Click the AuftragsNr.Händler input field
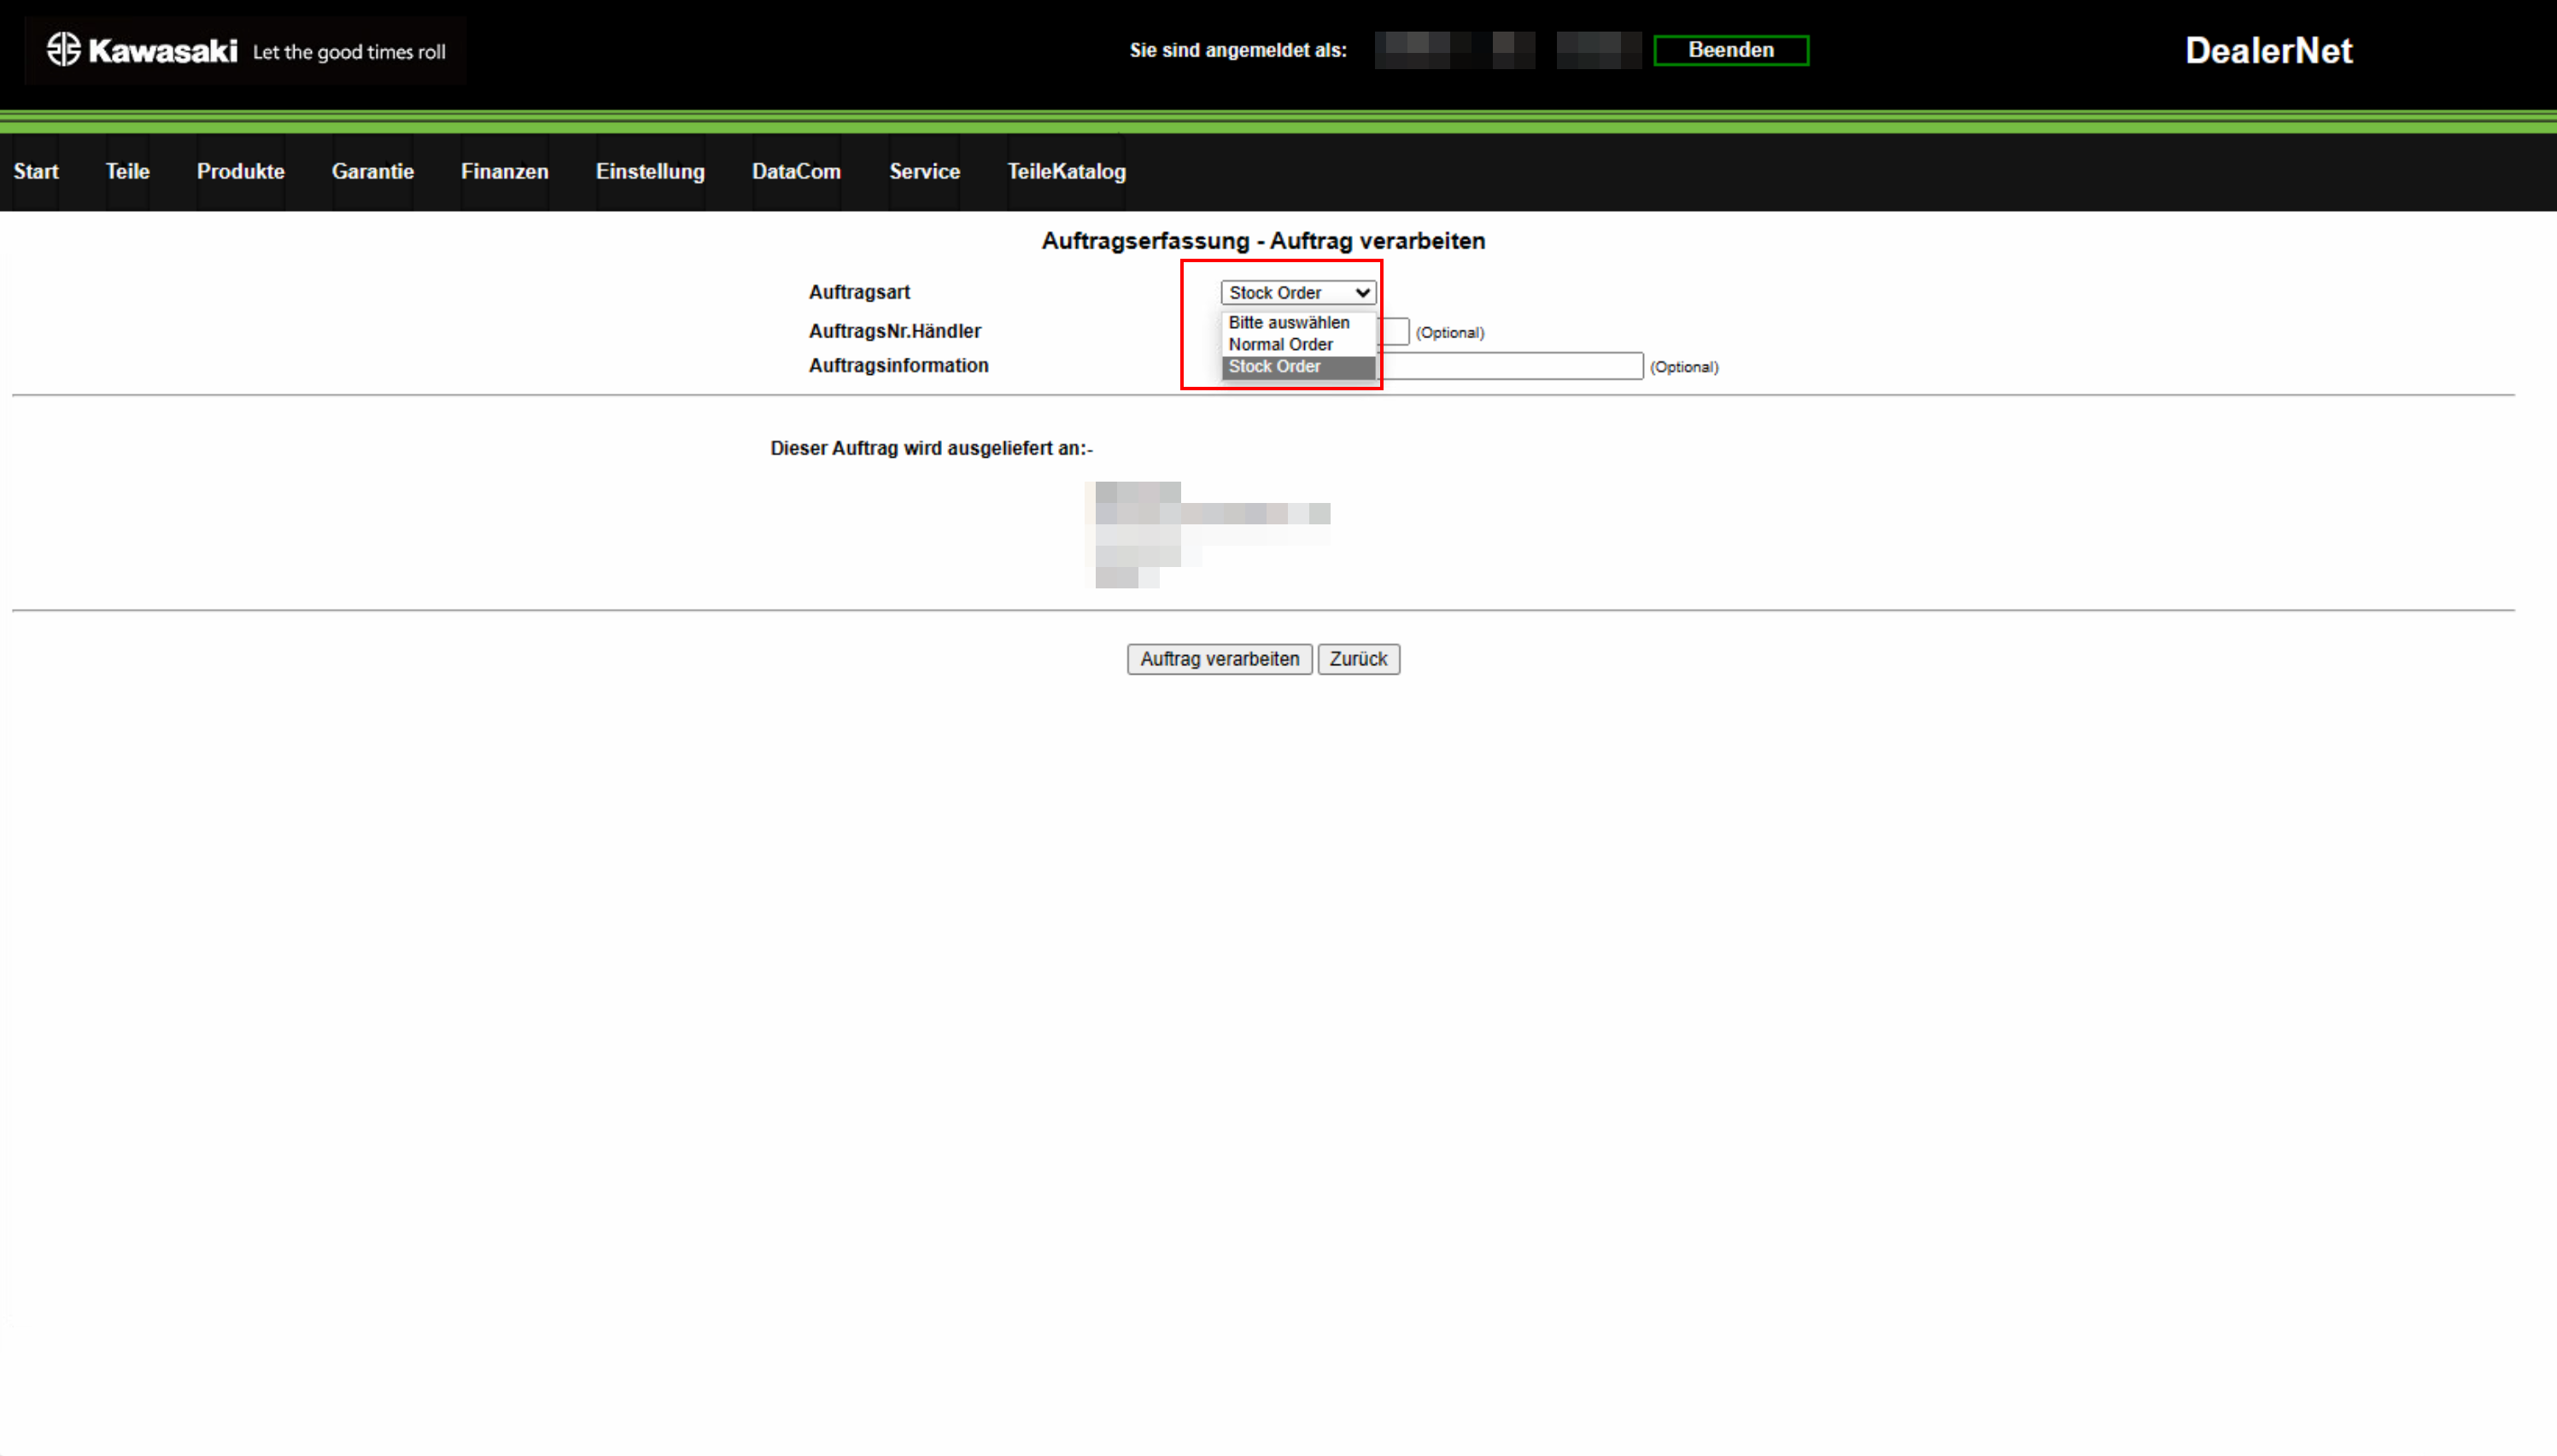This screenshot has height=1456, width=2557. point(1393,331)
